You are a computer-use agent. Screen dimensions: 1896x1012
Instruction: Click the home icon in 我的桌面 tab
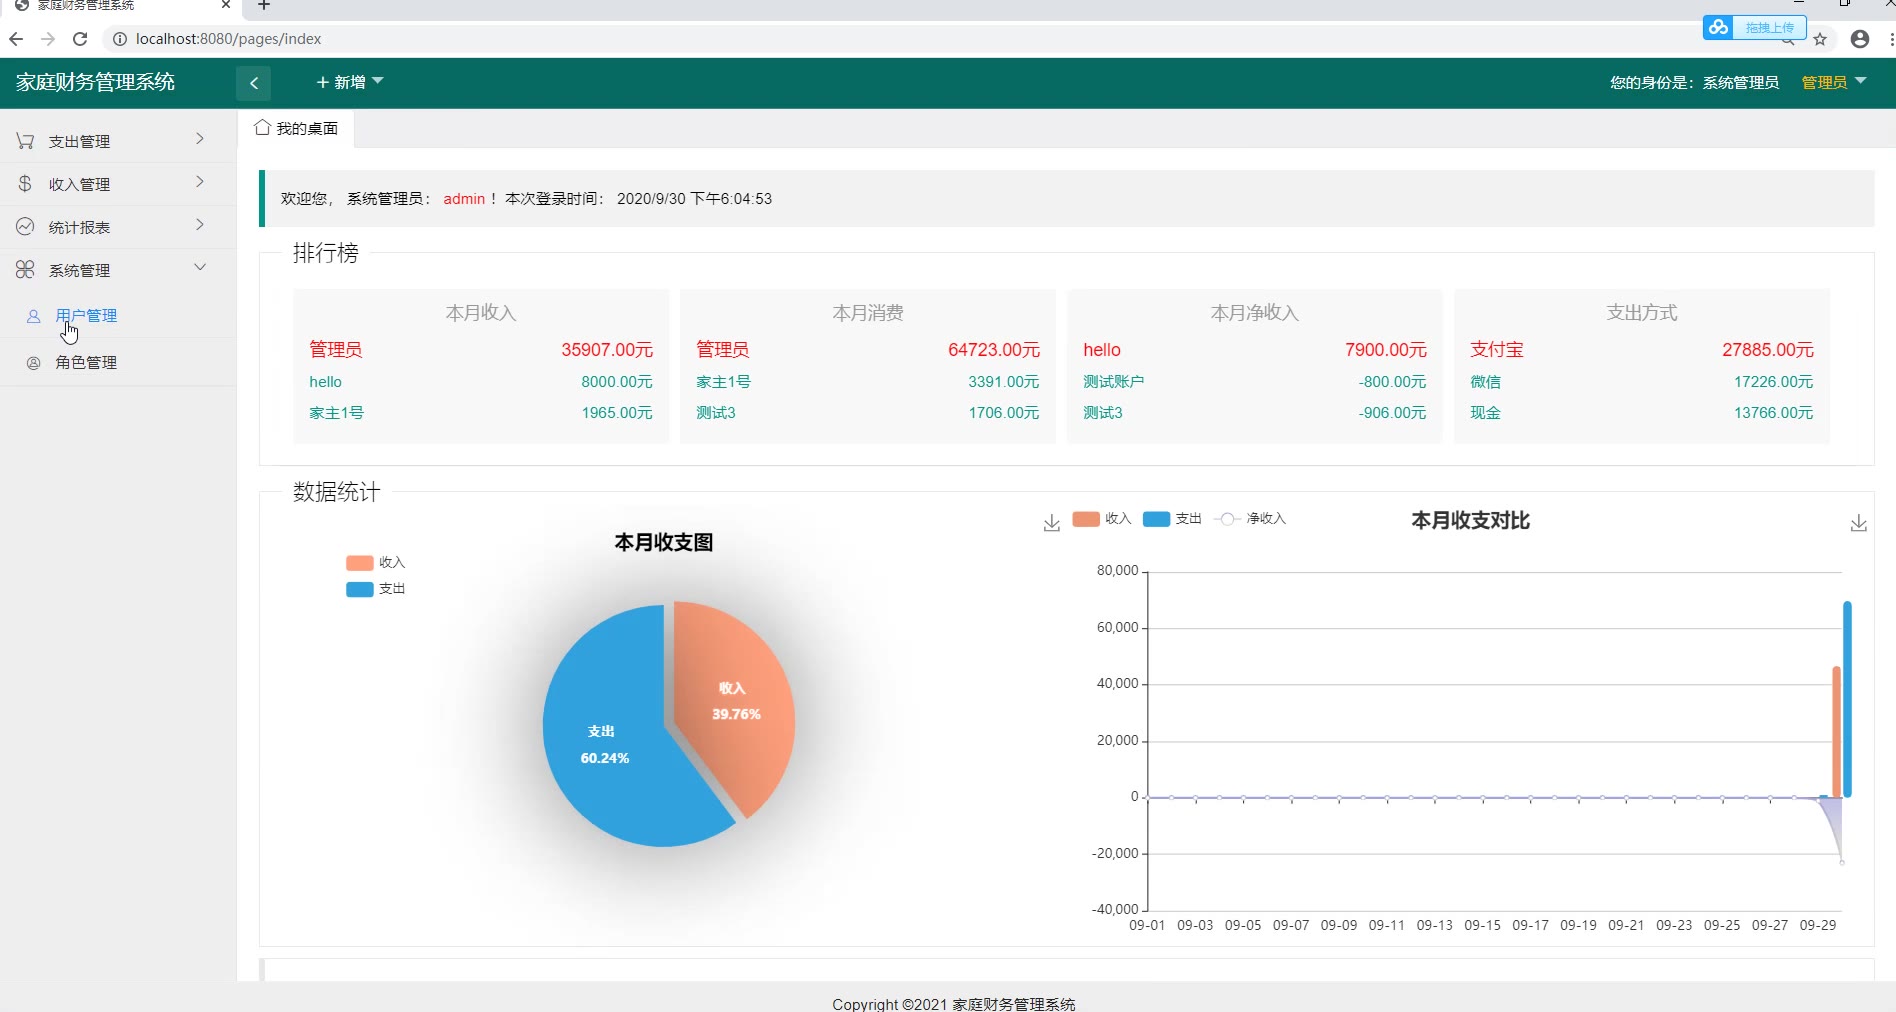(x=262, y=127)
